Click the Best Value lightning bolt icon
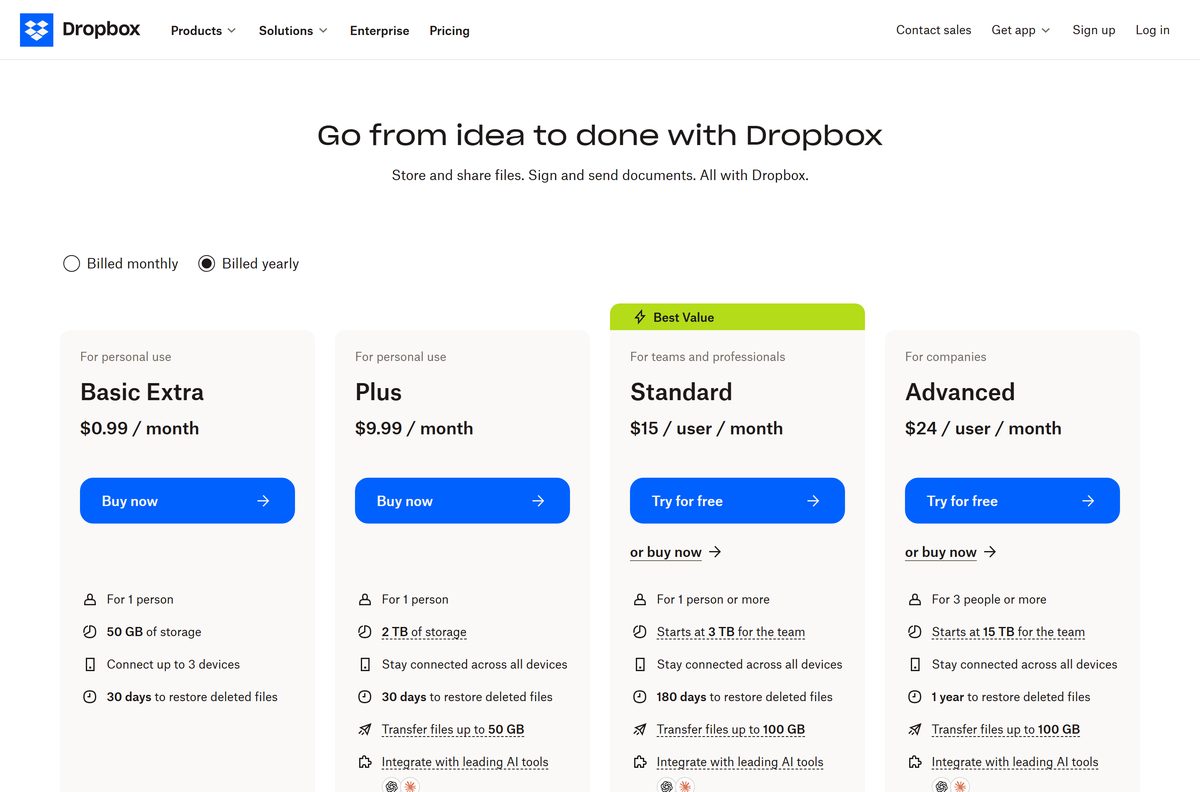 pos(640,317)
